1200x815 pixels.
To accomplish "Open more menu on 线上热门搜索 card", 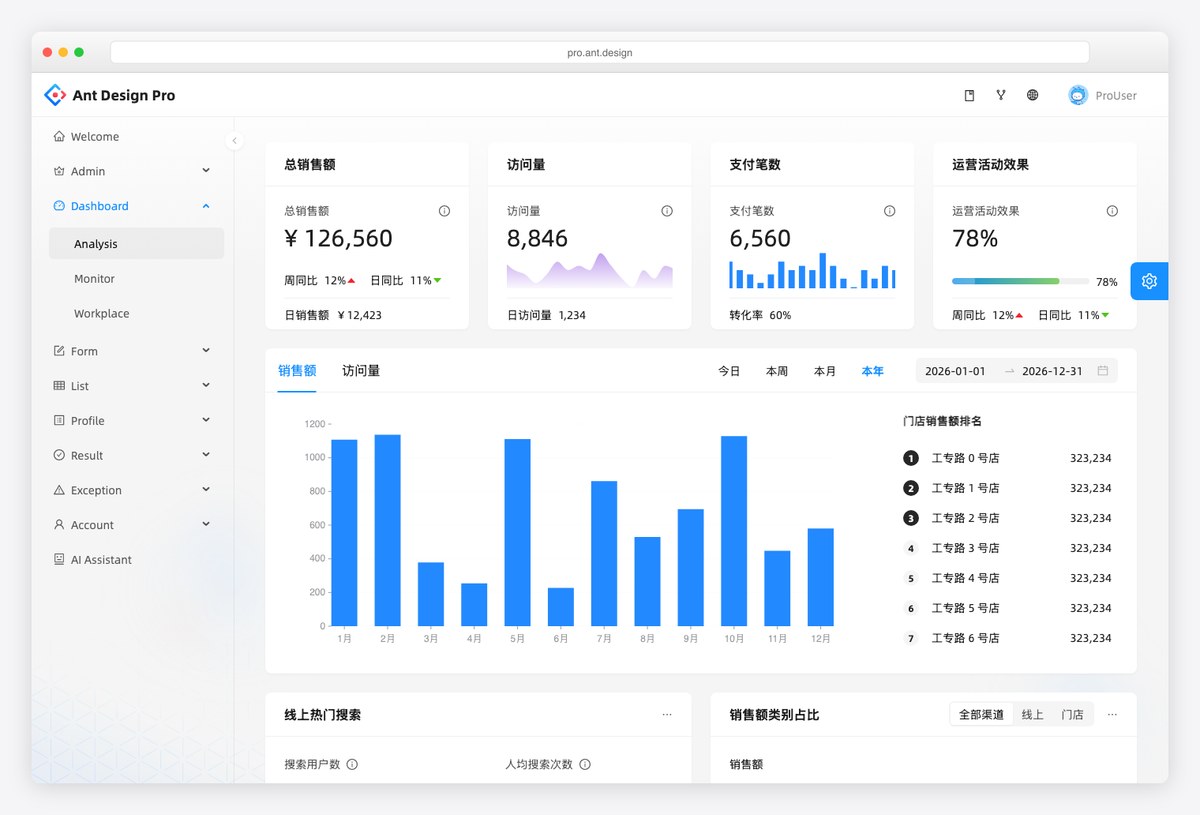I will pyautogui.click(x=667, y=715).
